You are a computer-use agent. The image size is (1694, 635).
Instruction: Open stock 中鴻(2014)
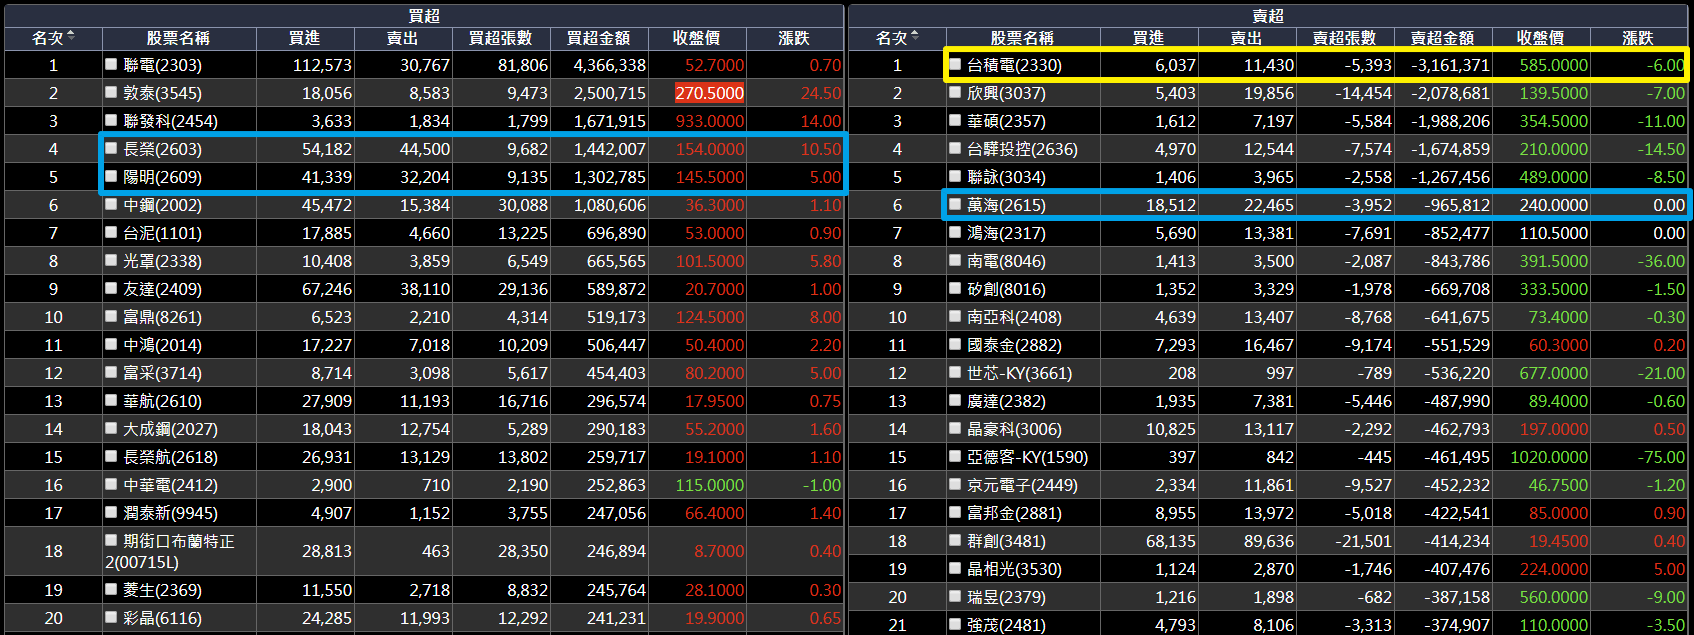[x=162, y=345]
